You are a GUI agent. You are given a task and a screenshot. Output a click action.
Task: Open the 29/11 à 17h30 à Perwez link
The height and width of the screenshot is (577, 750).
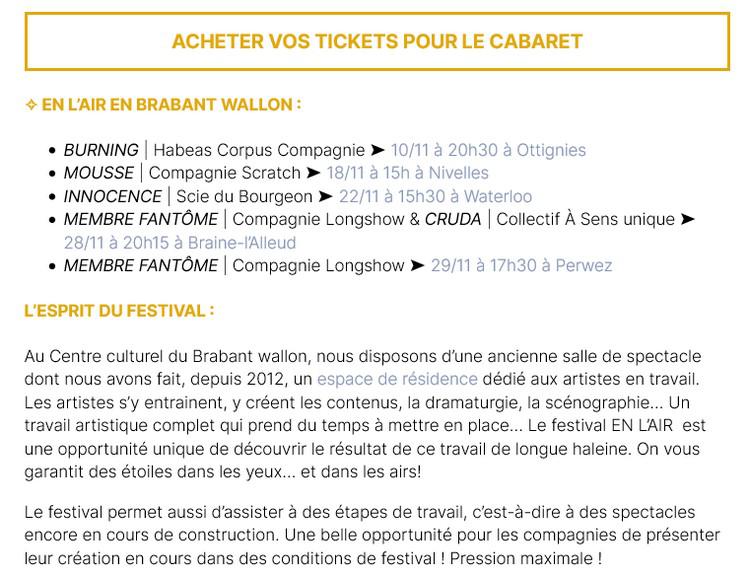coord(520,266)
